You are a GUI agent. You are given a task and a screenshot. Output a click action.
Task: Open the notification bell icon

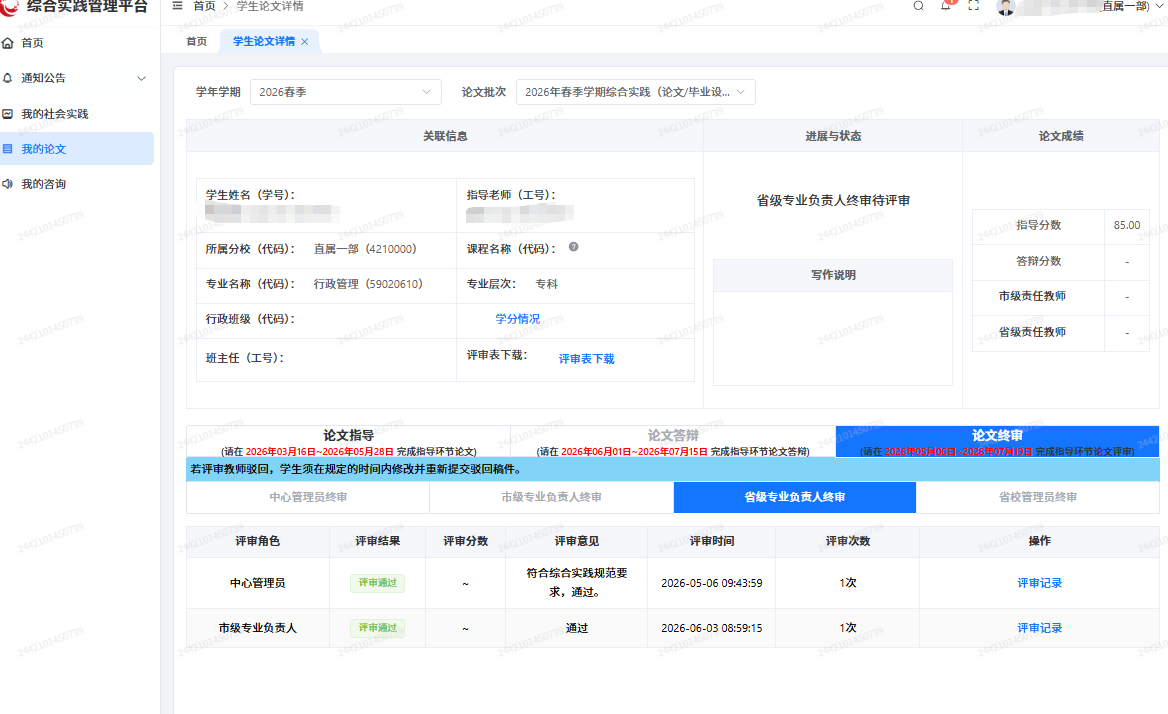coord(946,6)
